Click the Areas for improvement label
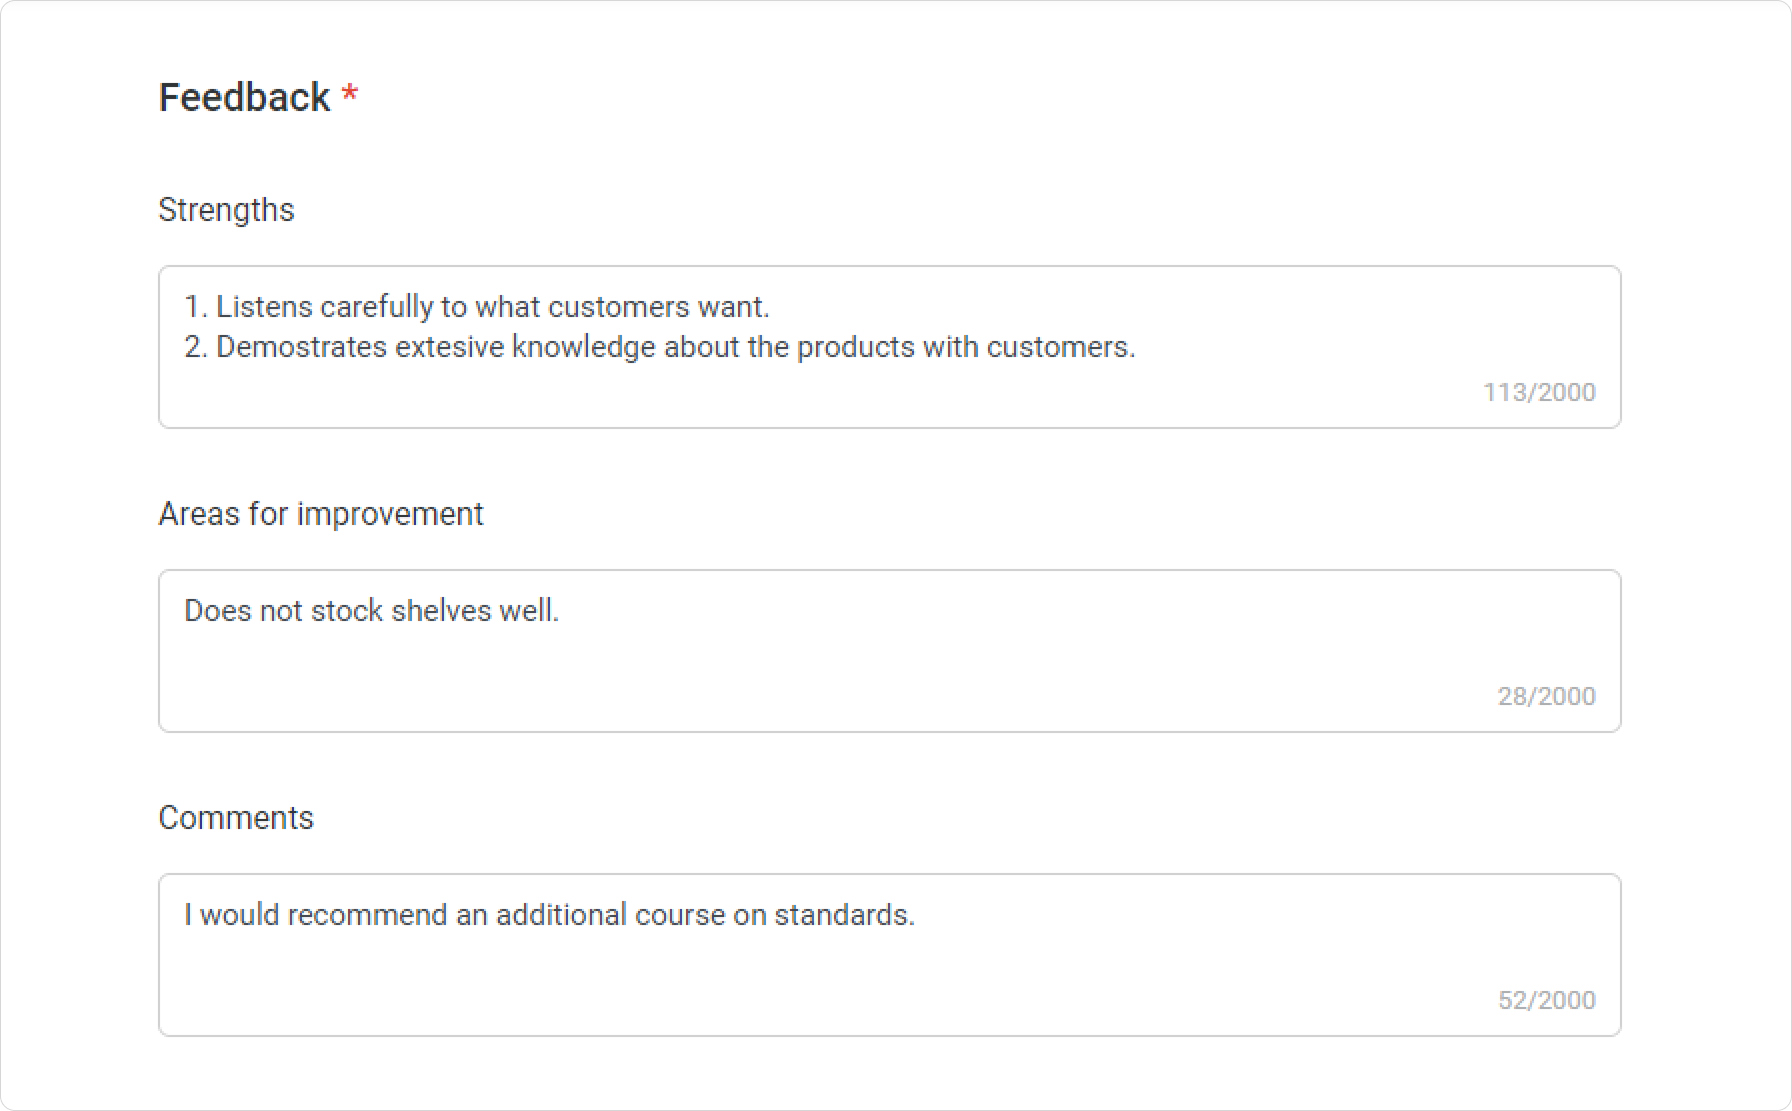This screenshot has width=1792, height=1111. click(x=320, y=514)
